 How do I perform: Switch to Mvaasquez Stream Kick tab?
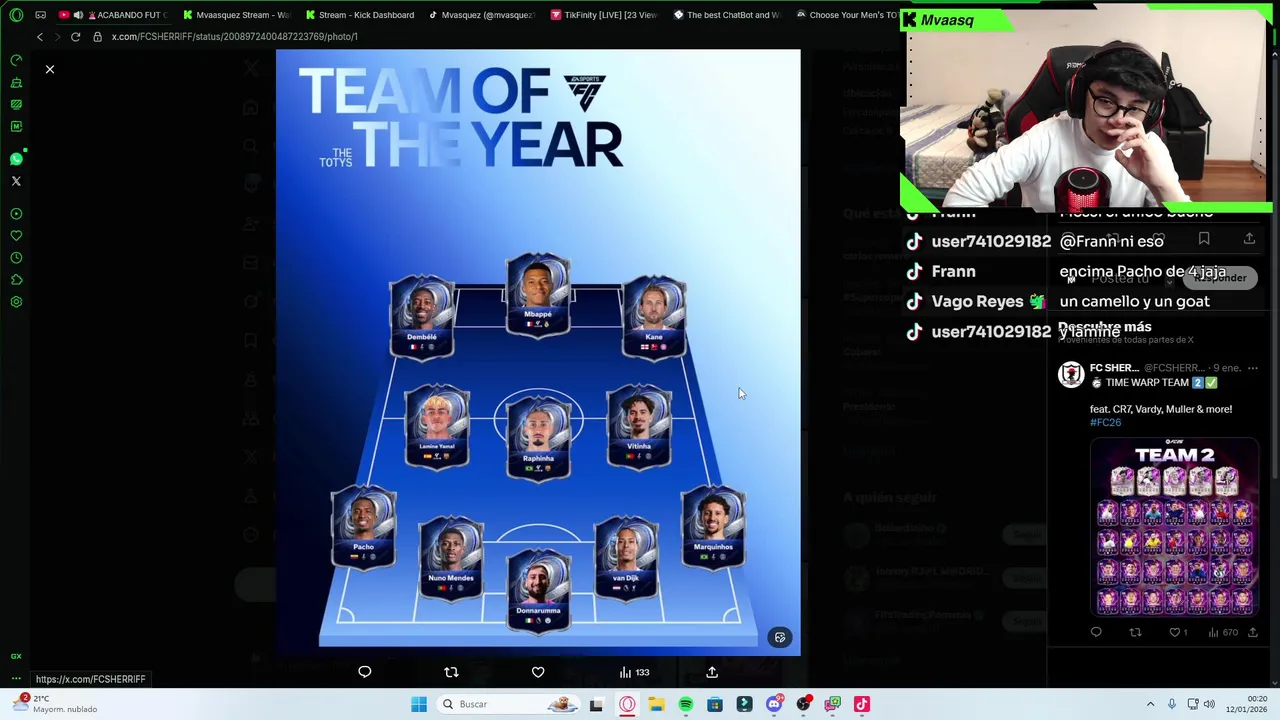pyautogui.click(x=236, y=15)
